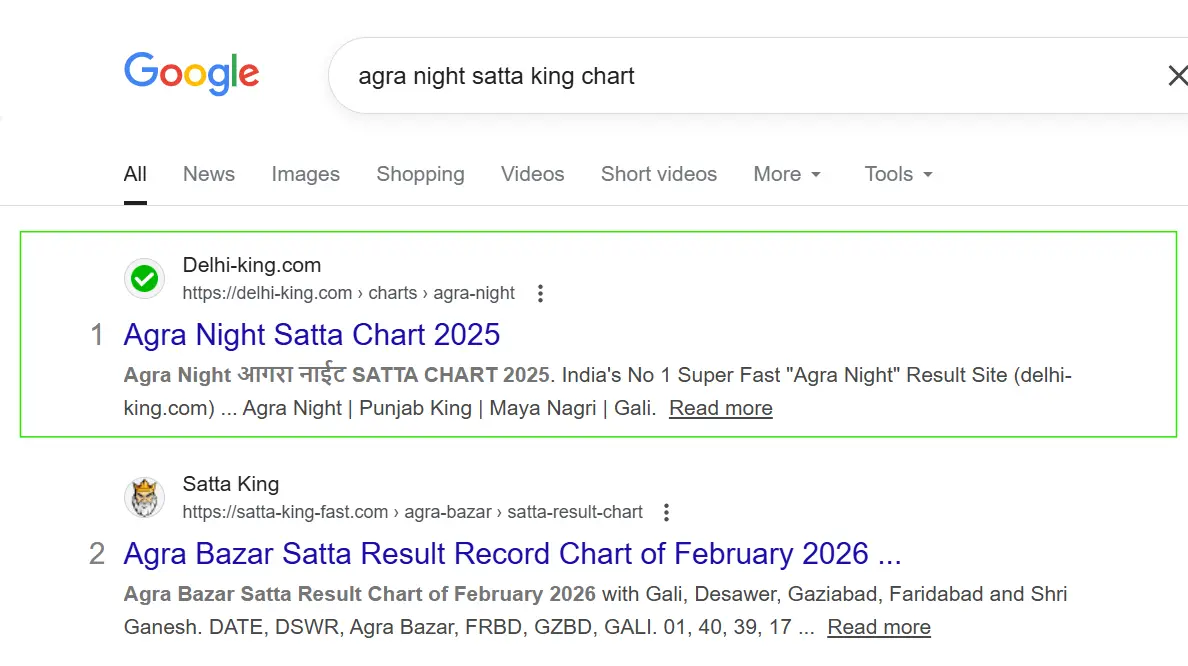Click the Delhi-king.com green checkmark favicon
The image size is (1188, 666).
tap(145, 279)
